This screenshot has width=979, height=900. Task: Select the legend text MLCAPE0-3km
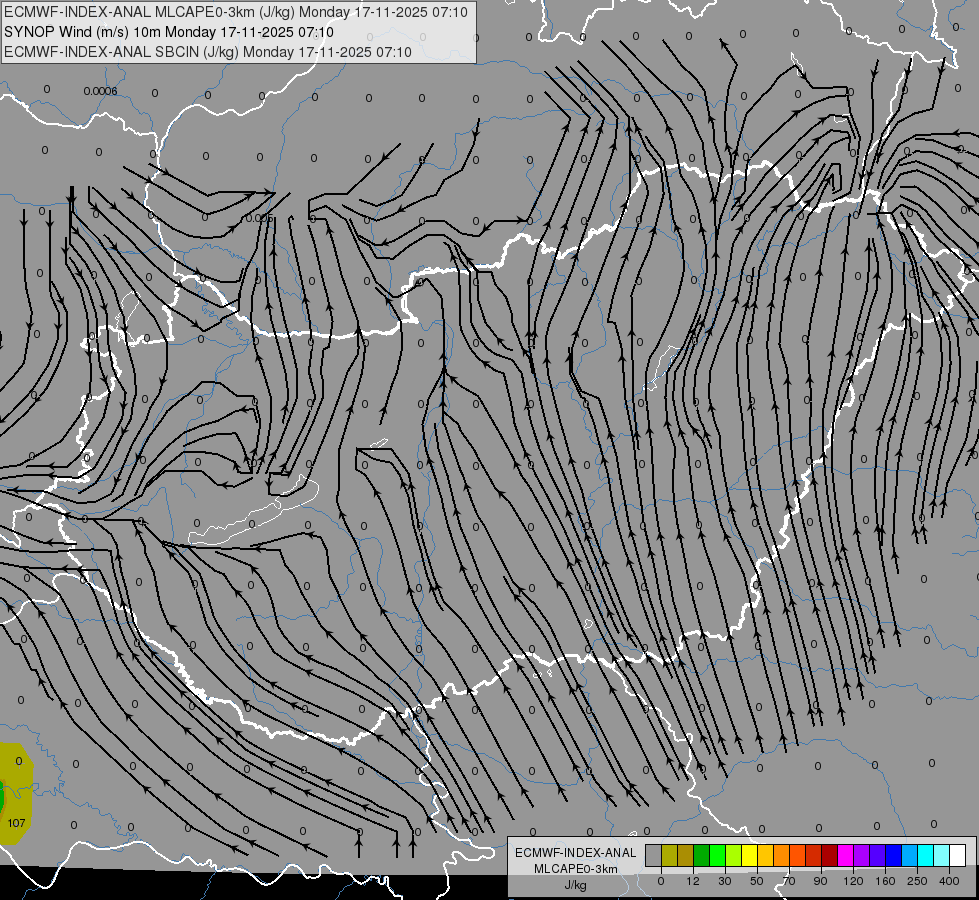[576, 869]
